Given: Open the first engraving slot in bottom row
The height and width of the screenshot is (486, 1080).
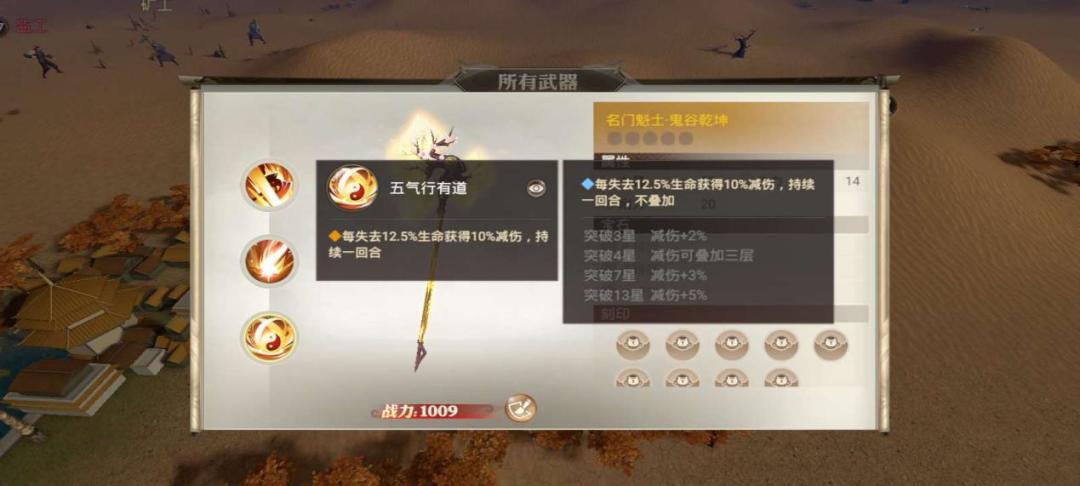Looking at the screenshot, I should click(x=632, y=377).
